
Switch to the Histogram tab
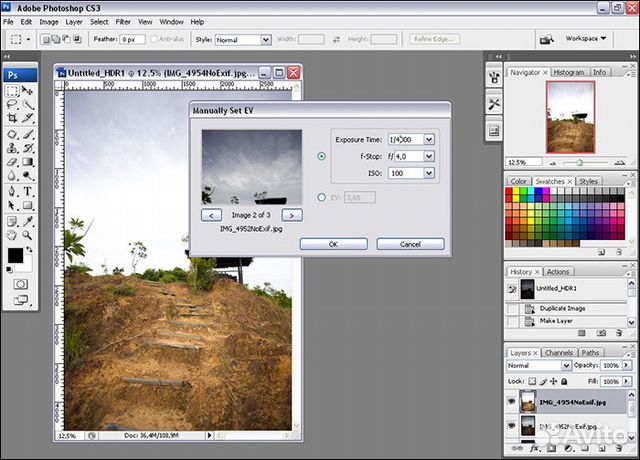[569, 72]
